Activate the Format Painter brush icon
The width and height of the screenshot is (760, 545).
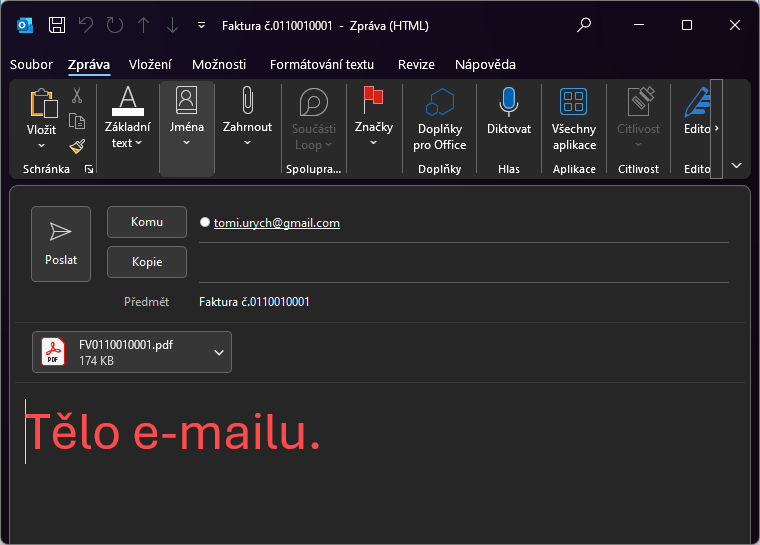77,146
